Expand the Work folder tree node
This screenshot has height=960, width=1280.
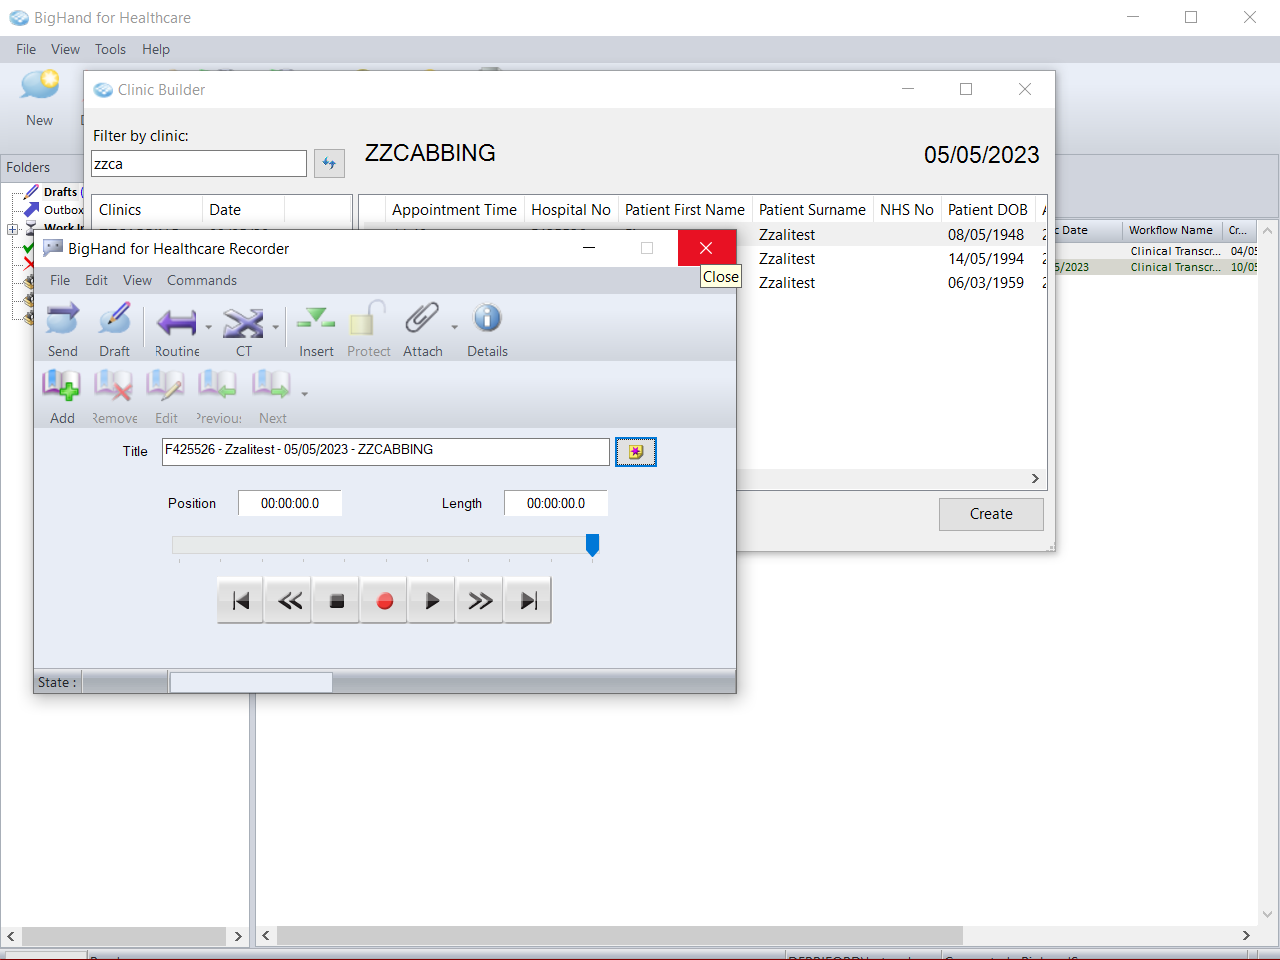[13, 229]
